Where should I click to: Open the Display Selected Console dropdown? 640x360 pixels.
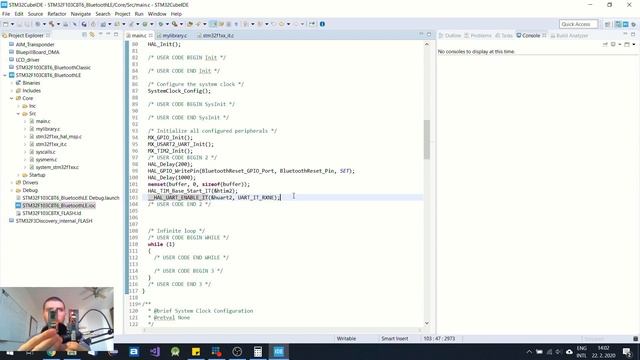pyautogui.click(x=620, y=44)
